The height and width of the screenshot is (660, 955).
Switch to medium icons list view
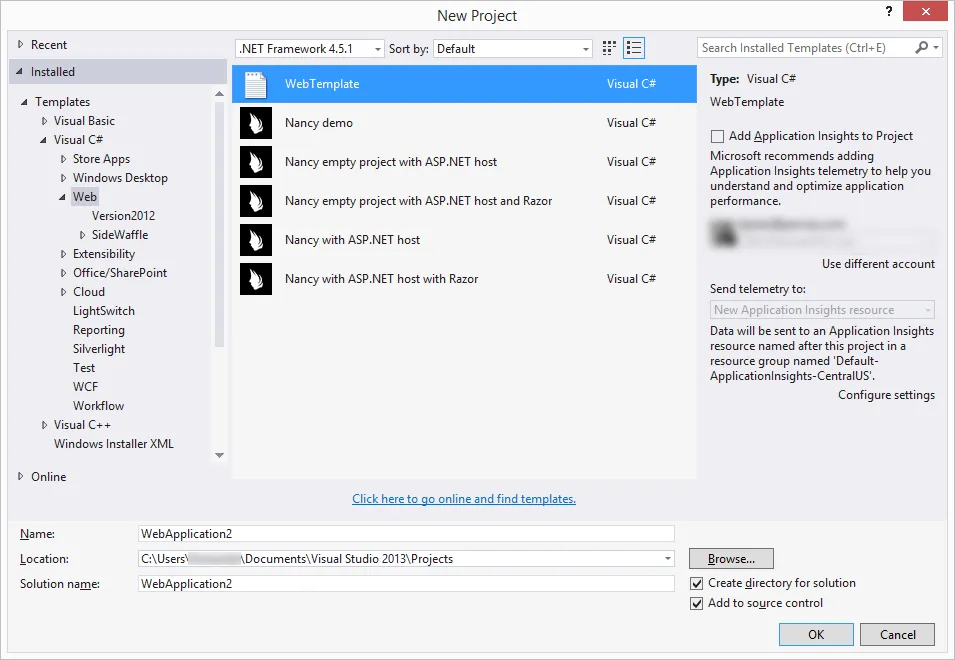[634, 48]
